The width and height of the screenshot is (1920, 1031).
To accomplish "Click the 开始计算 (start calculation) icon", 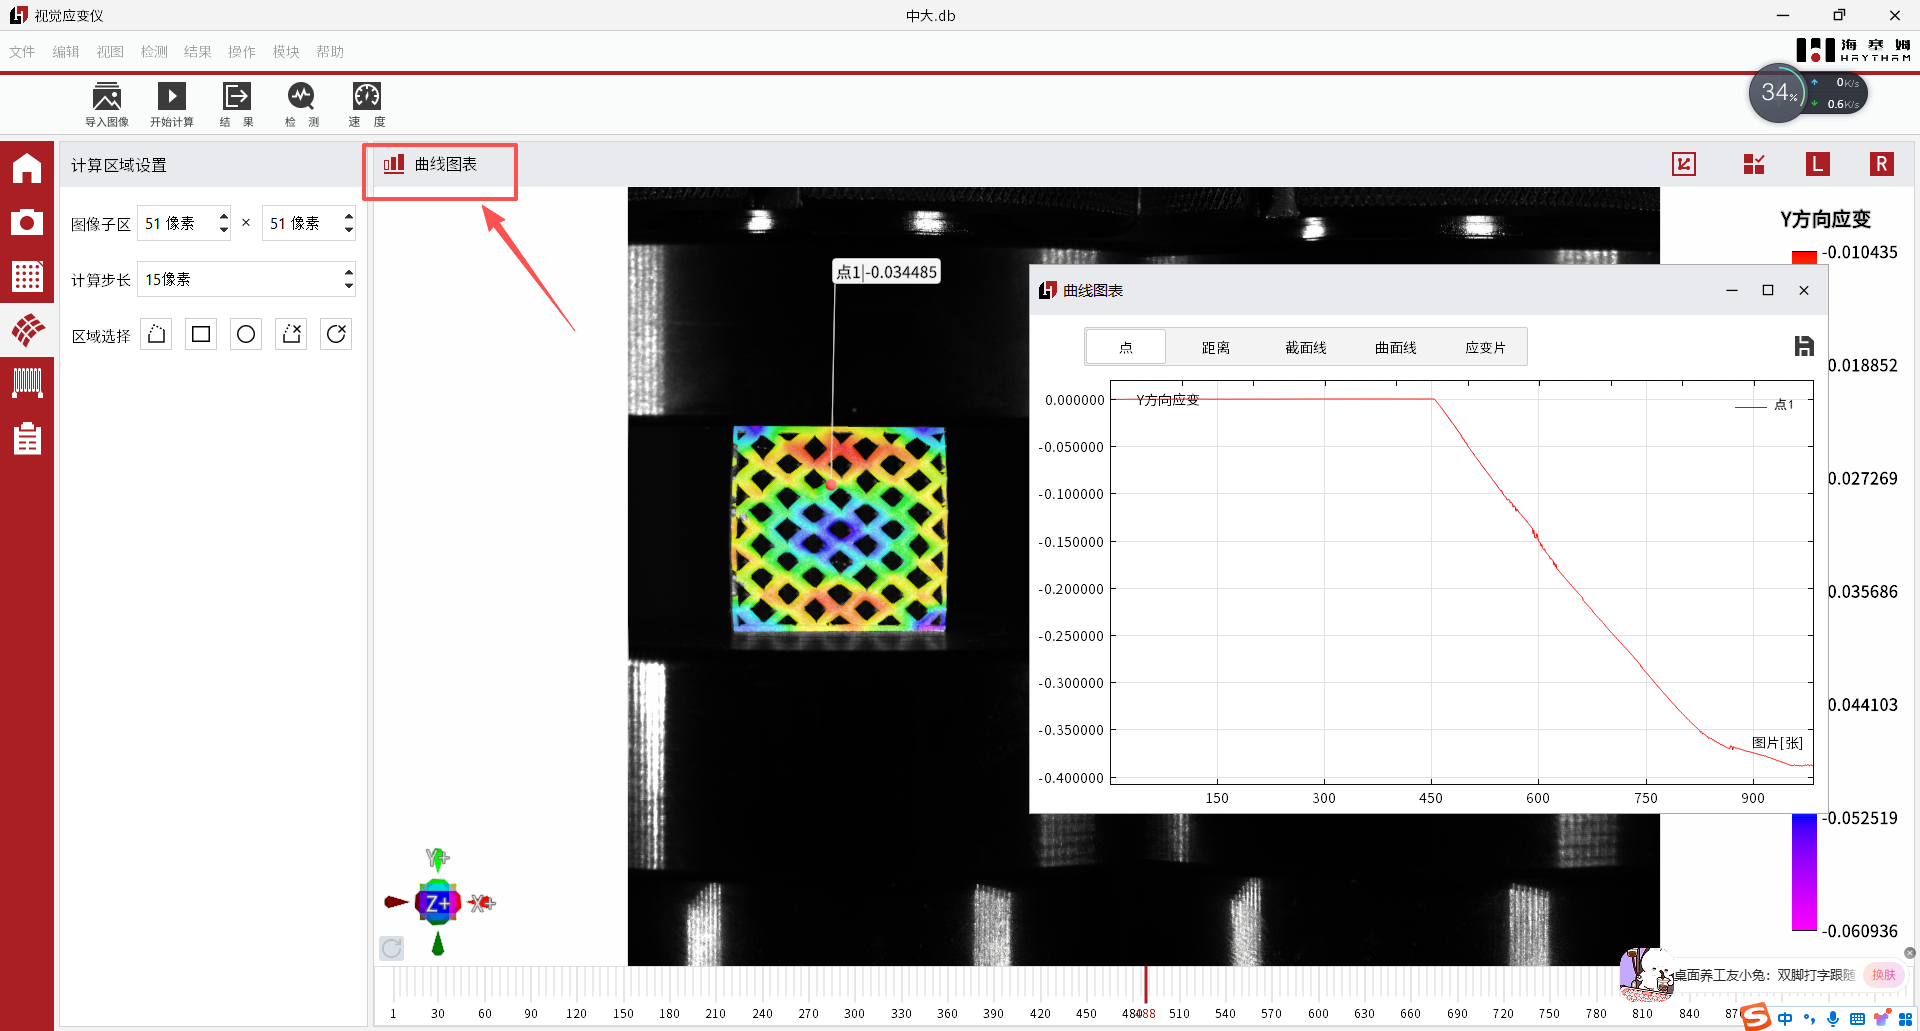I will pos(171,103).
